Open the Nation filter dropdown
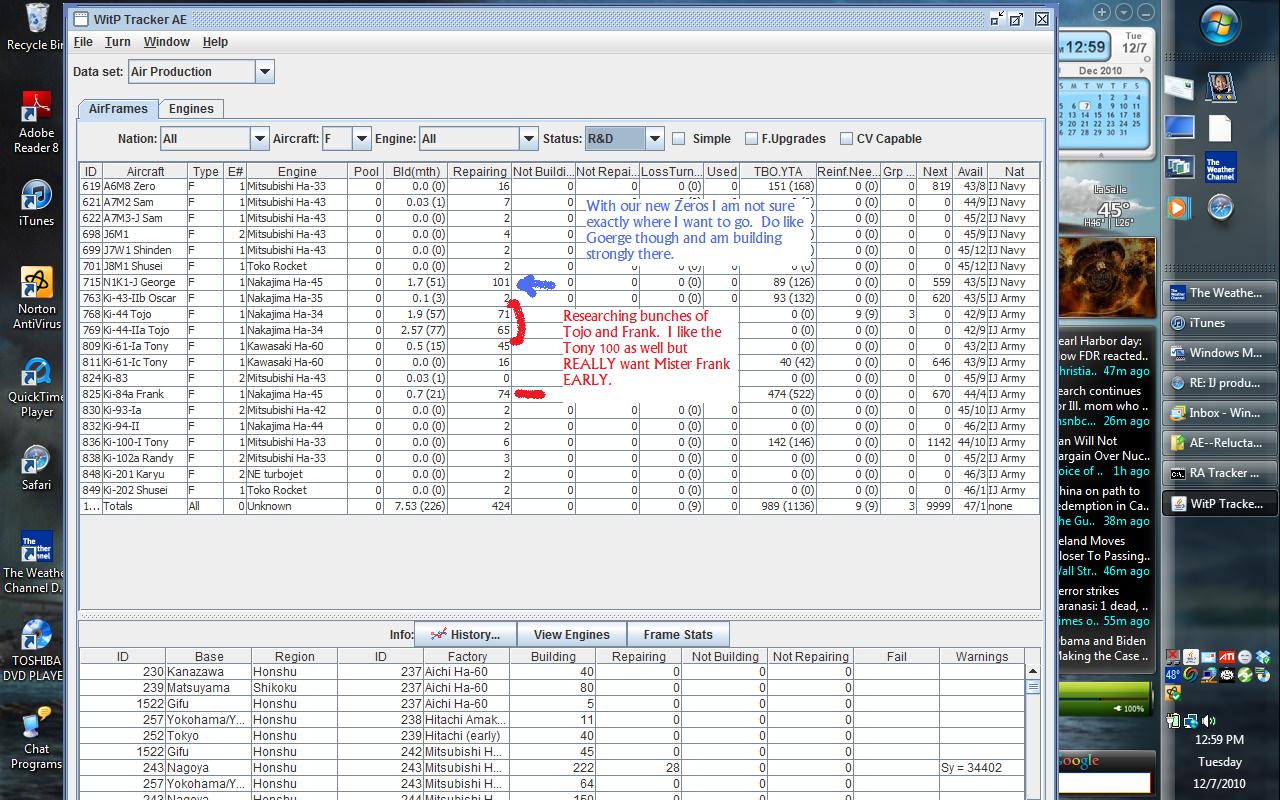 [259, 139]
